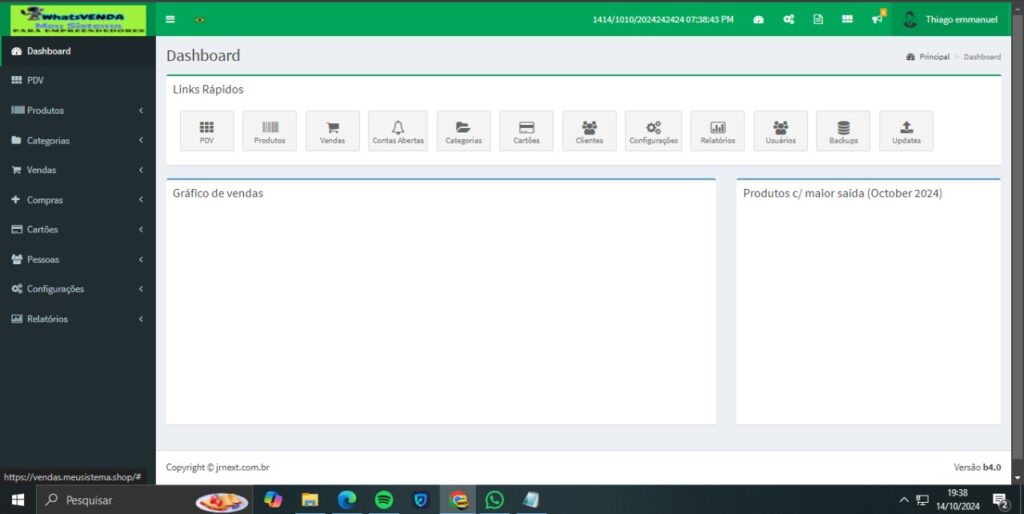Open Compras sidebar menu item
Viewport: 1024px width, 514px height.
78,200
